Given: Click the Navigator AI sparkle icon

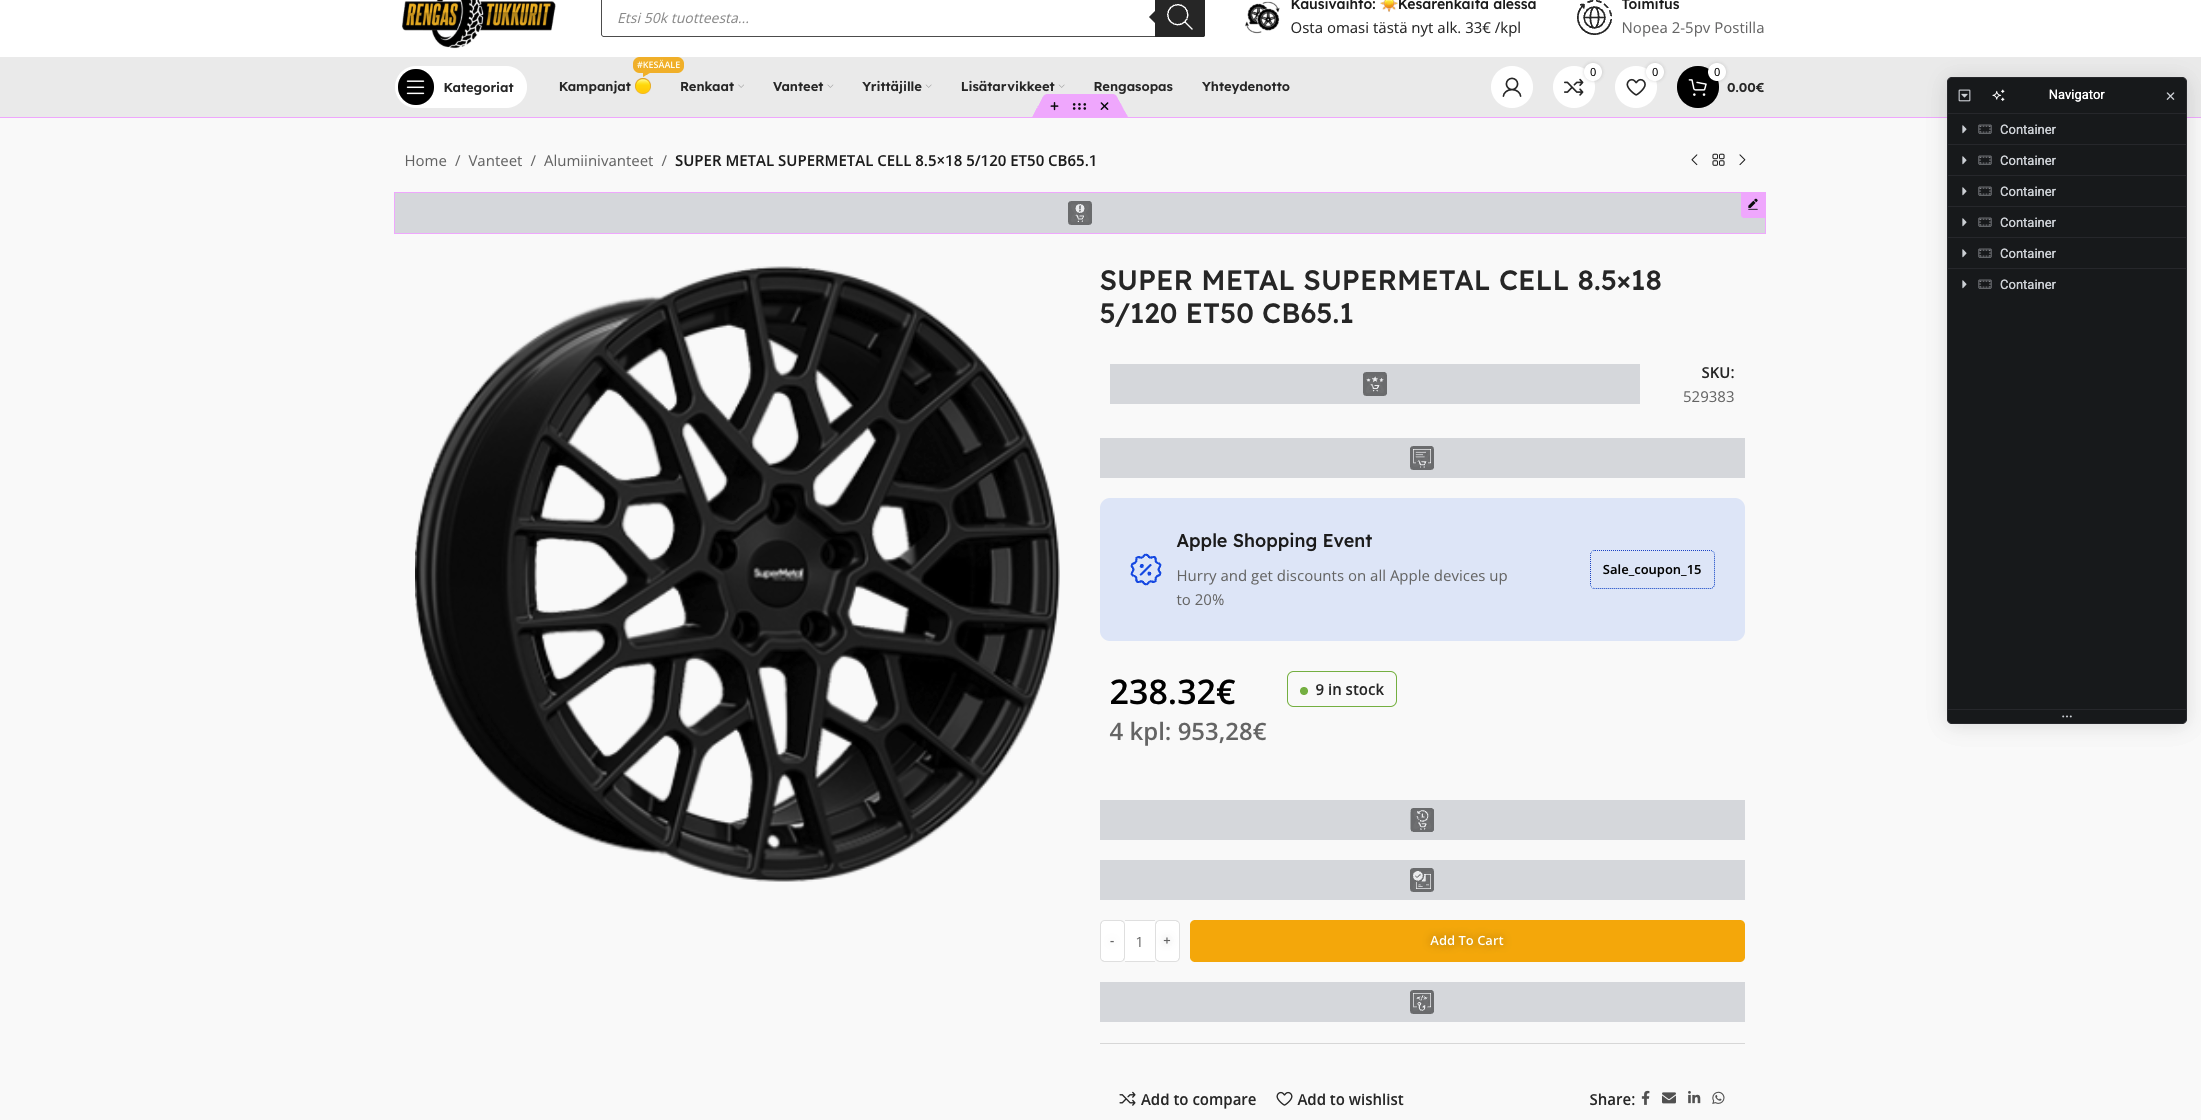Looking at the screenshot, I should click(1998, 95).
